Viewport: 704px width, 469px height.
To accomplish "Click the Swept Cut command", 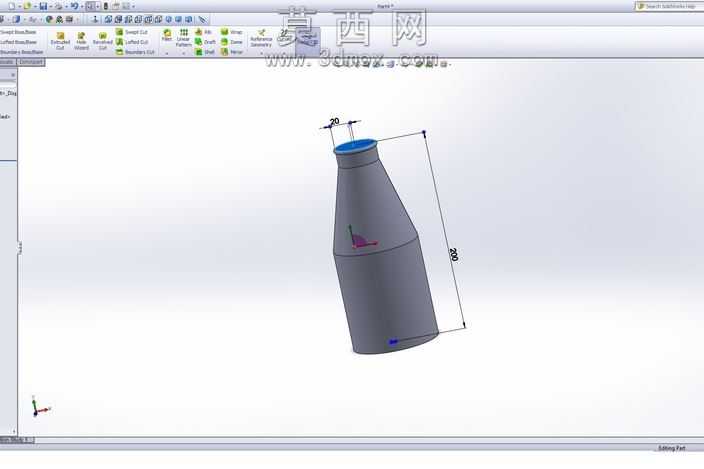I will point(132,32).
